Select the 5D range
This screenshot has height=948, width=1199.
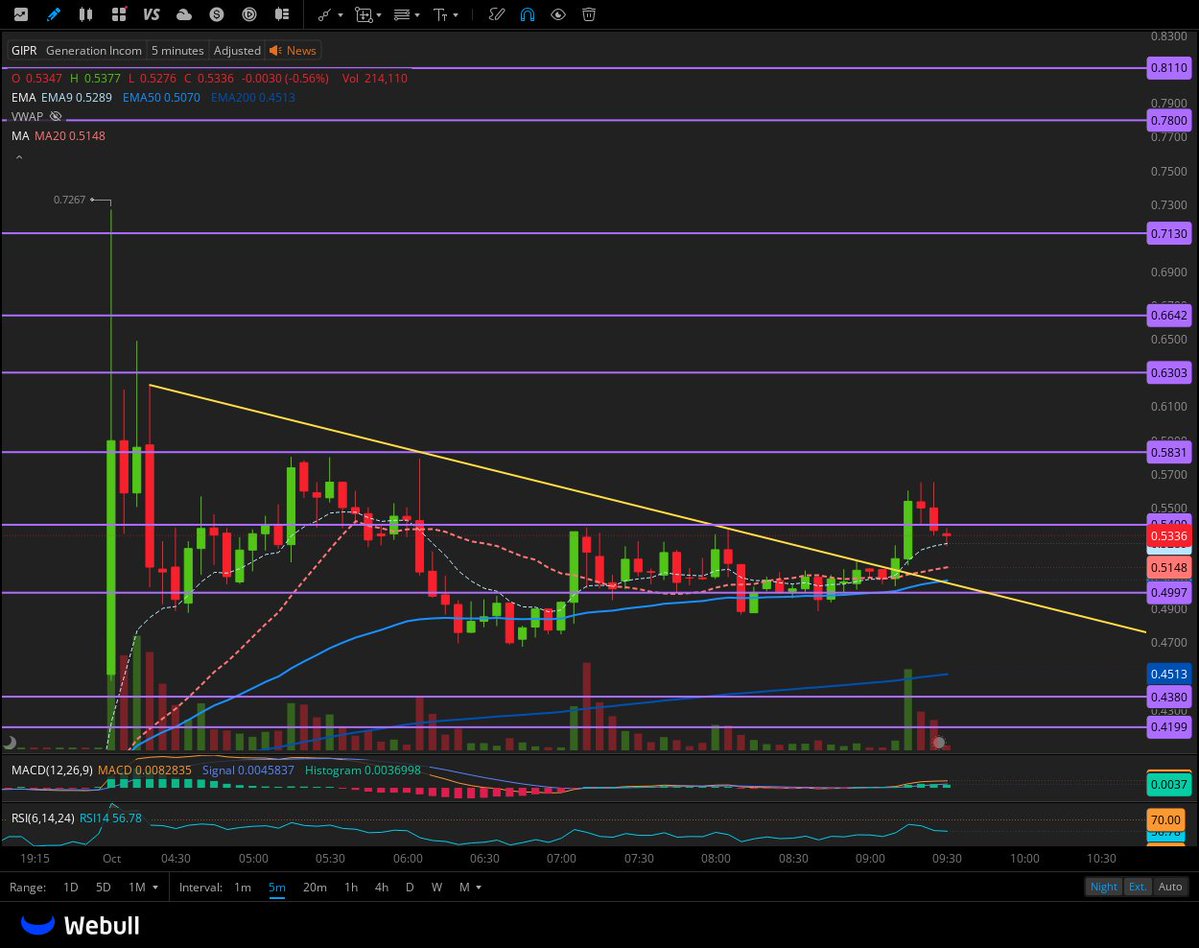[x=103, y=887]
